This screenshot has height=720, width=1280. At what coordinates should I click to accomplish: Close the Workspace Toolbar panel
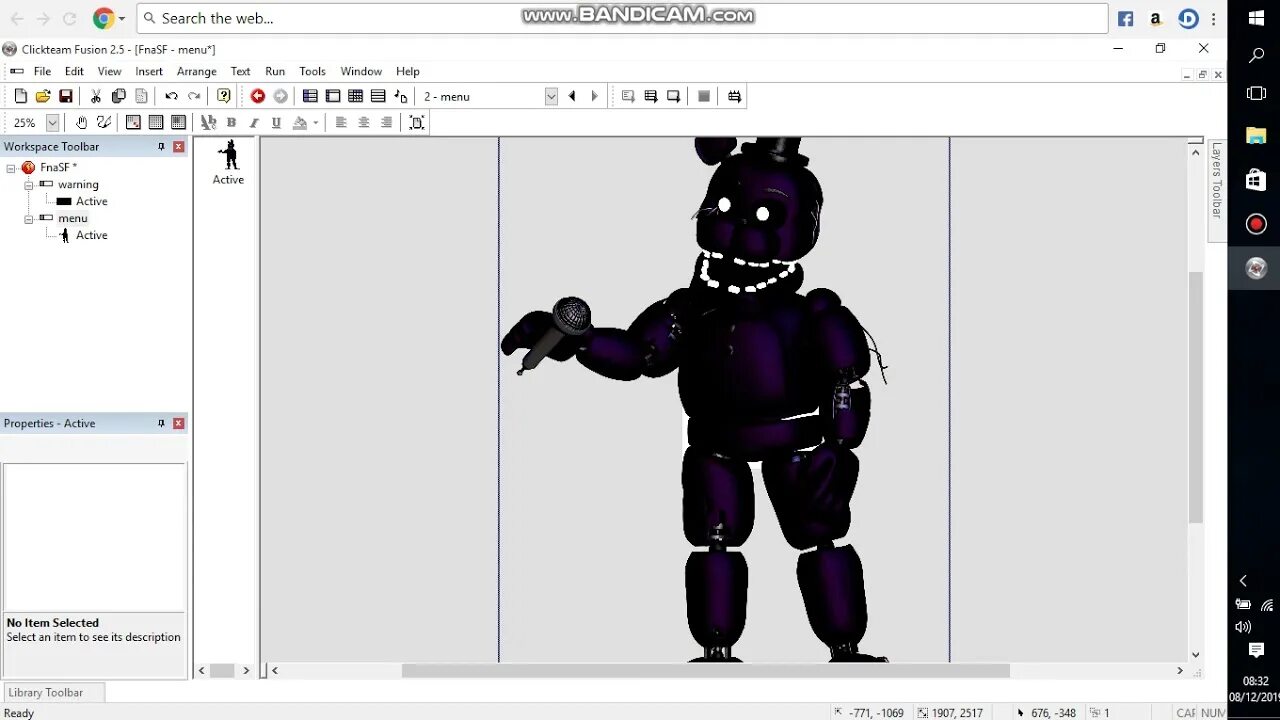(x=179, y=147)
